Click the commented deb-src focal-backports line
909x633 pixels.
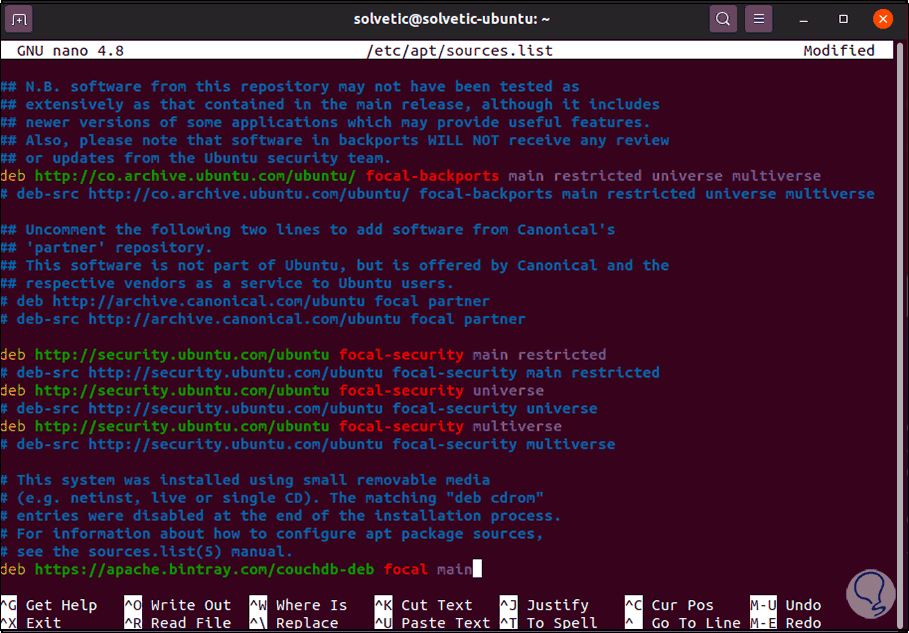[438, 194]
